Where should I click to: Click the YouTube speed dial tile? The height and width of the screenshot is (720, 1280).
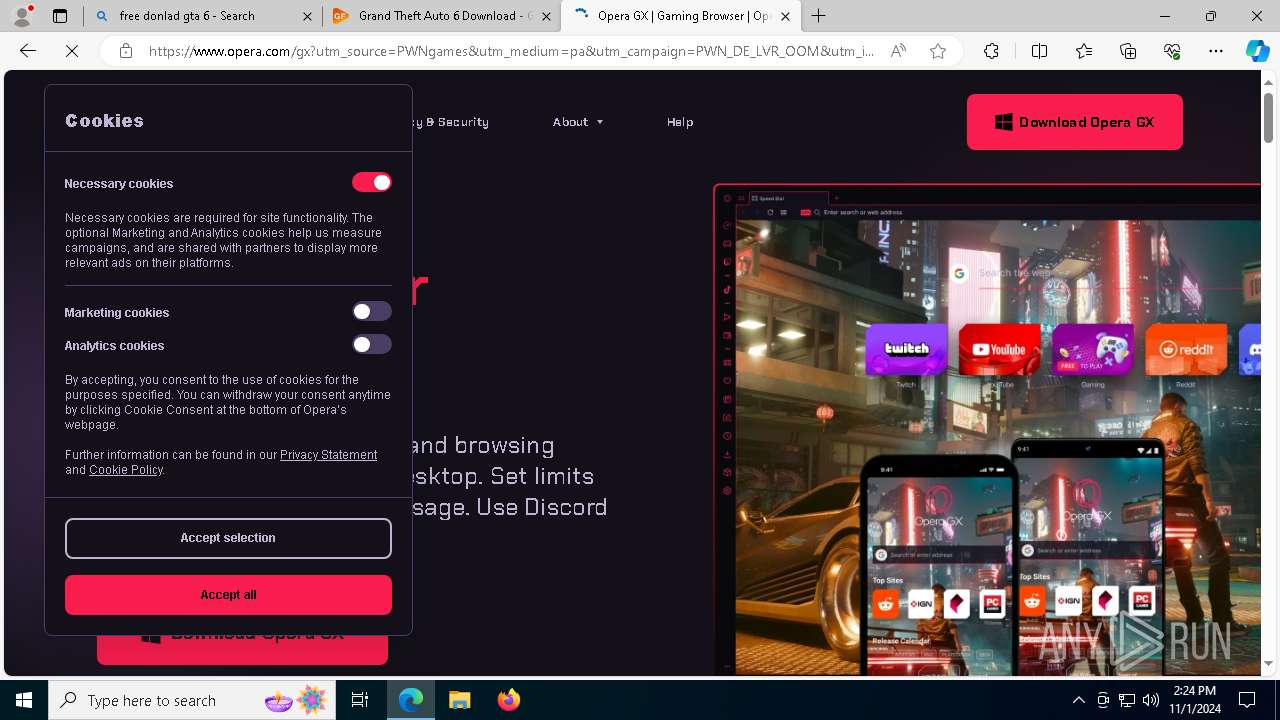(999, 350)
